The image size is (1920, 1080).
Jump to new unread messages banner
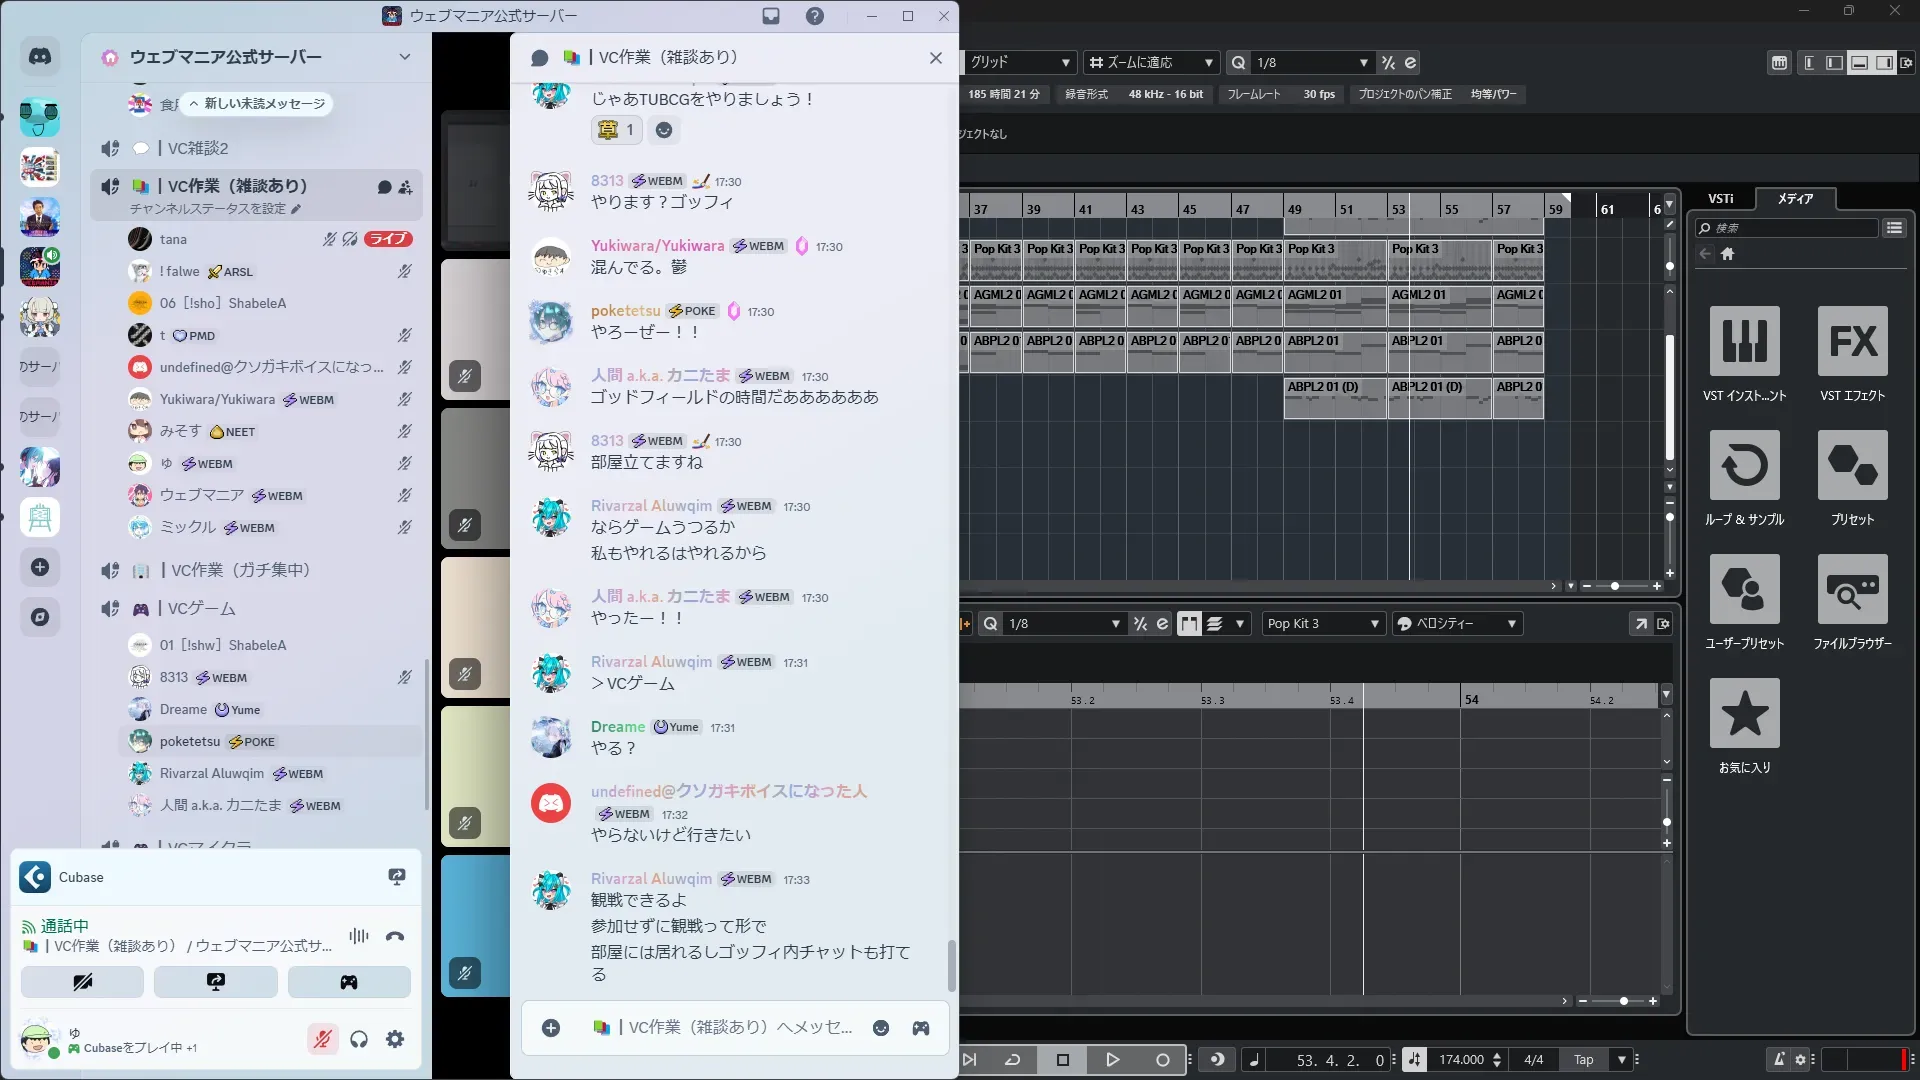tap(258, 104)
